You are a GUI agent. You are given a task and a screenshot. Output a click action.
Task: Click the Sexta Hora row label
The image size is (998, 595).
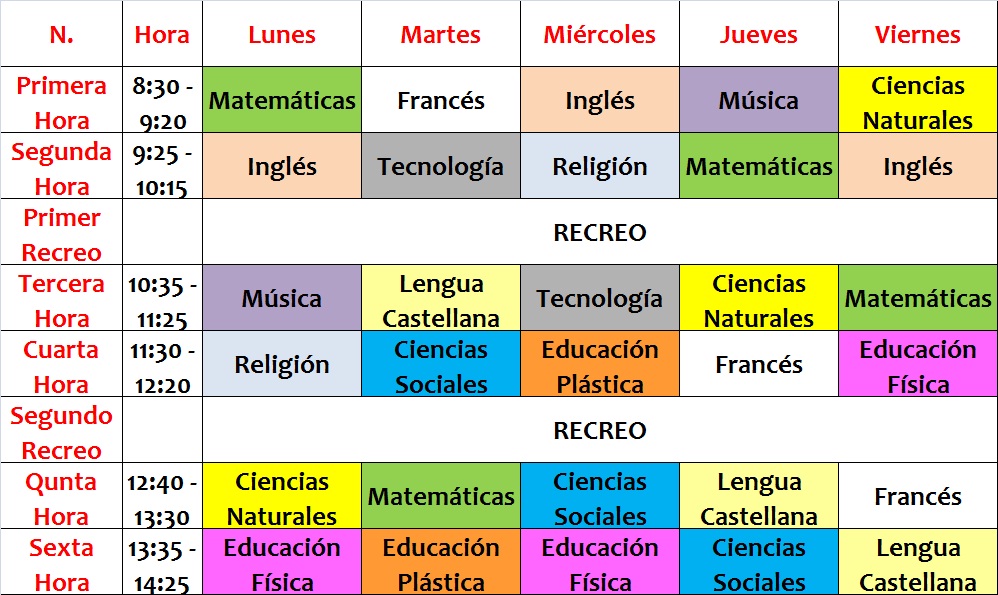click(61, 563)
